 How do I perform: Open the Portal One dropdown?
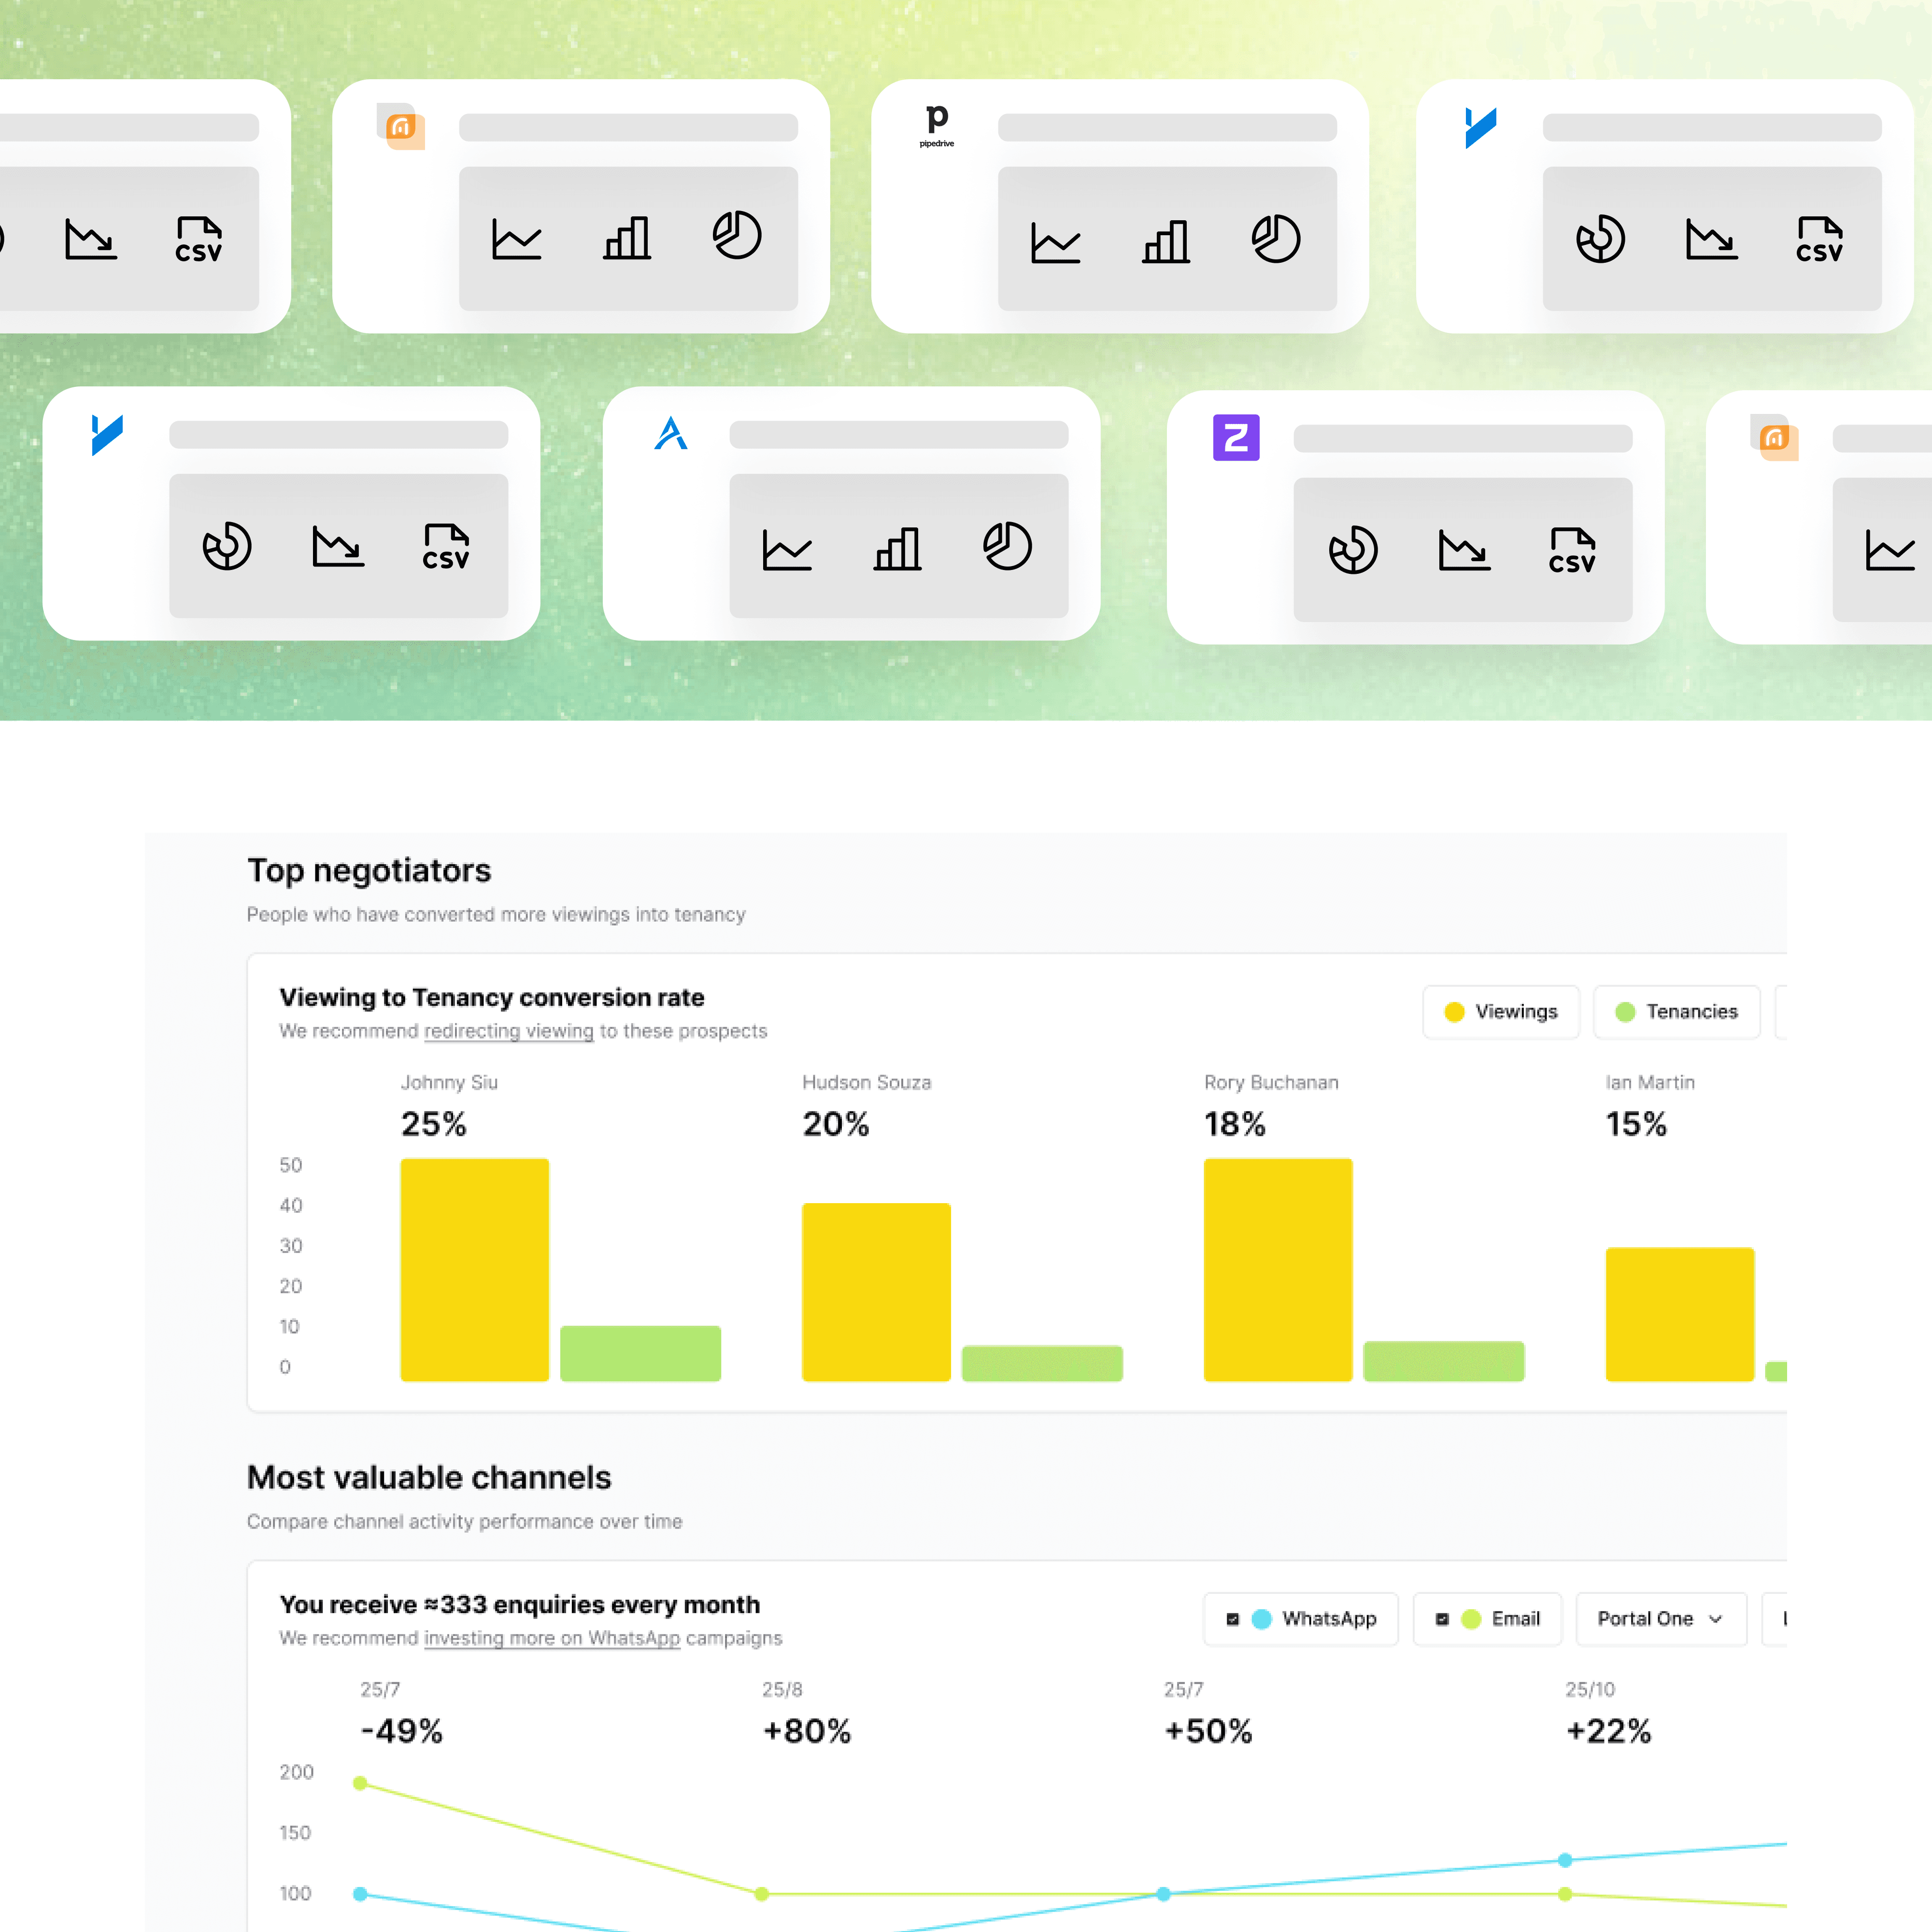click(x=1661, y=1619)
